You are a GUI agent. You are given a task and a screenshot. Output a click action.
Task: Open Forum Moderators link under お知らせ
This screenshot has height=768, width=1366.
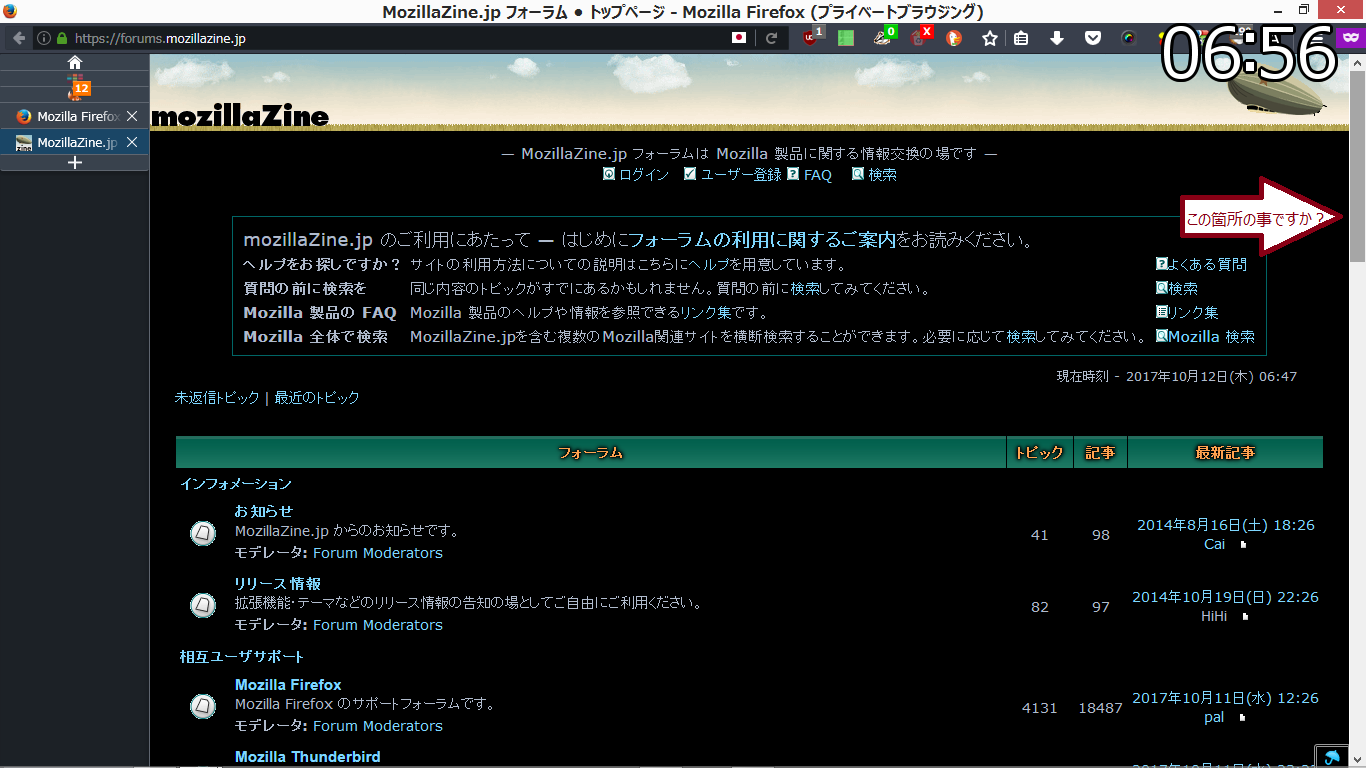[378, 553]
